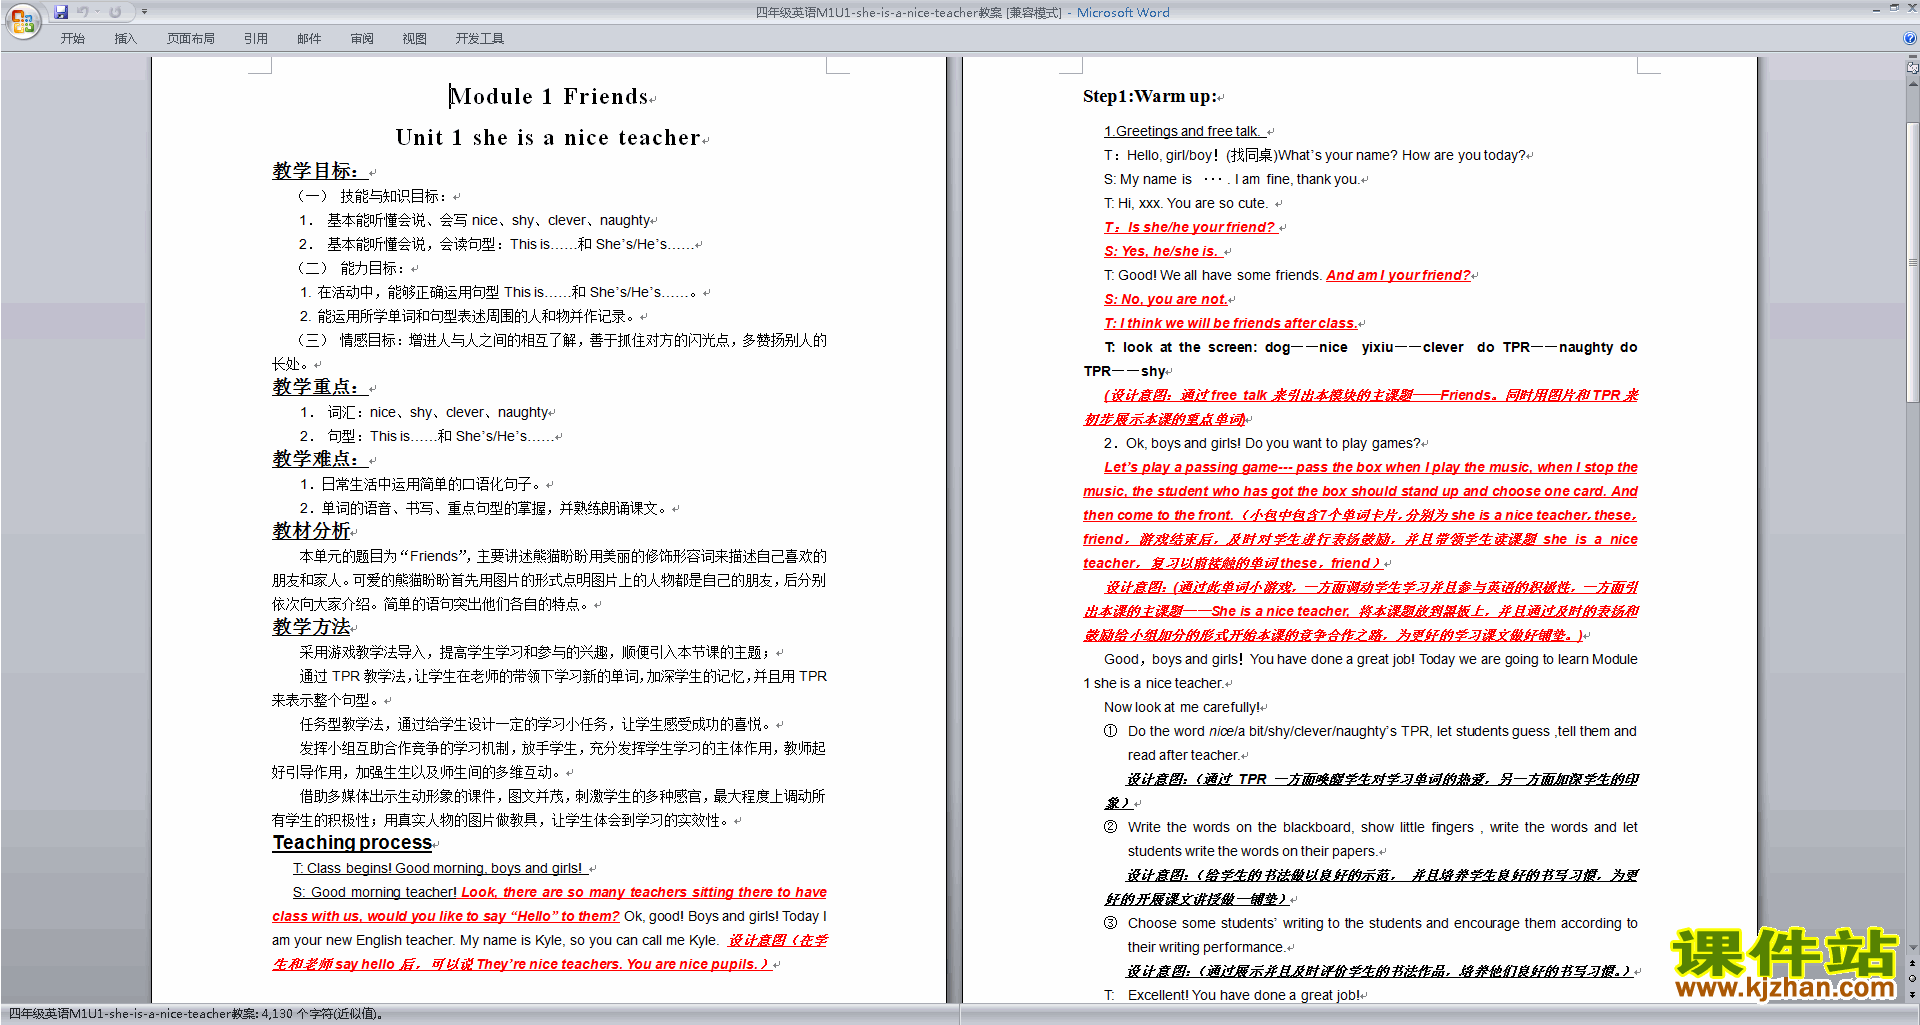
Task: Expand Customize Quick Access Toolbar dropdown
Action: 144,12
